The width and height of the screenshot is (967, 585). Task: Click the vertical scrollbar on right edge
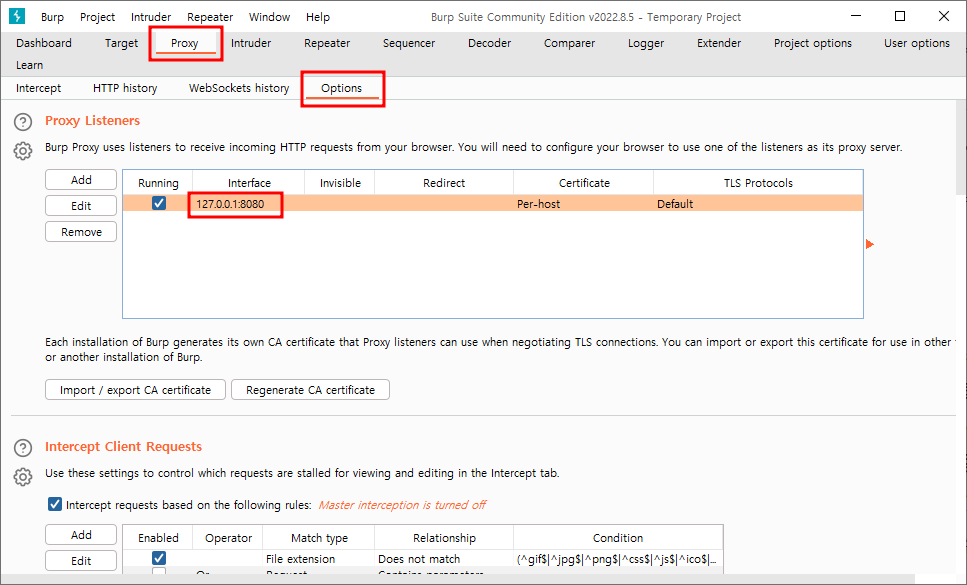(x=961, y=148)
